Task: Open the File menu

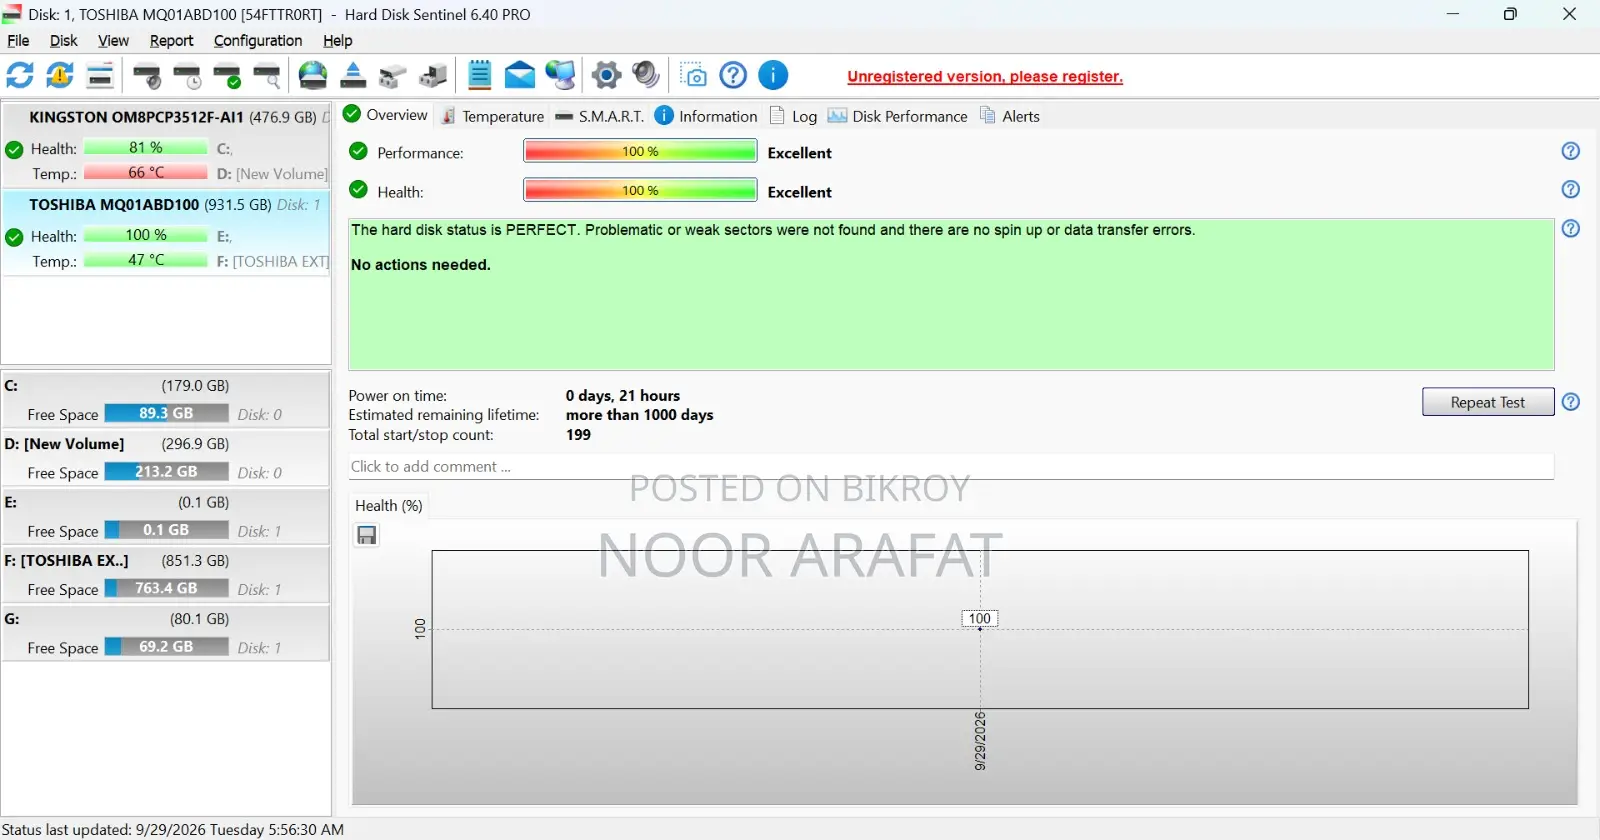Action: click(x=18, y=41)
